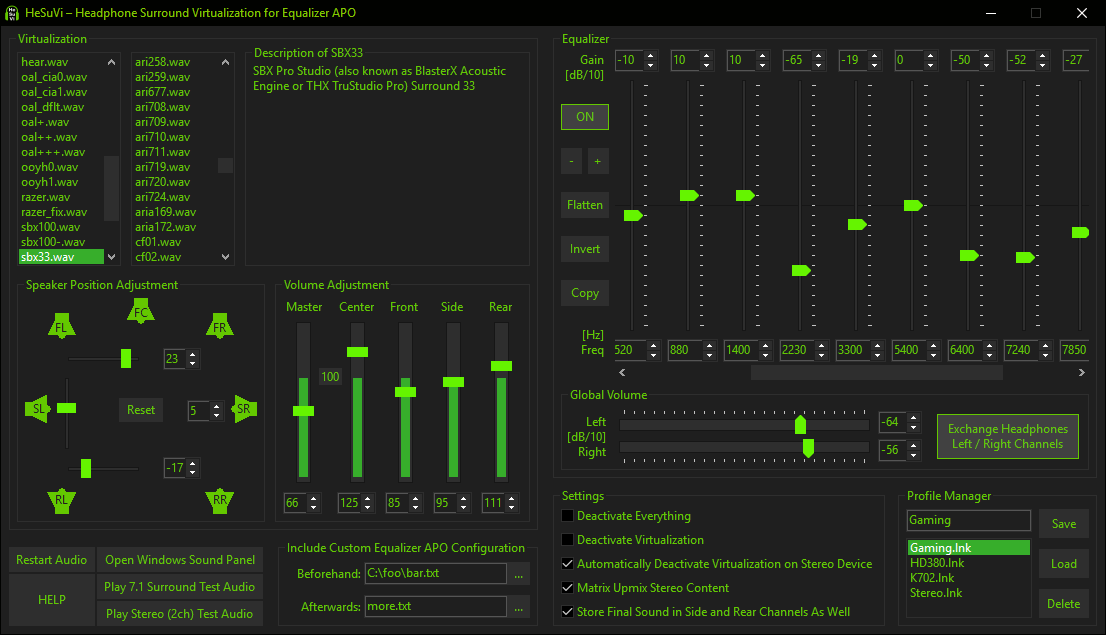Decrease the Center volume value stepper
Image resolution: width=1106 pixels, height=635 pixels.
(367, 507)
